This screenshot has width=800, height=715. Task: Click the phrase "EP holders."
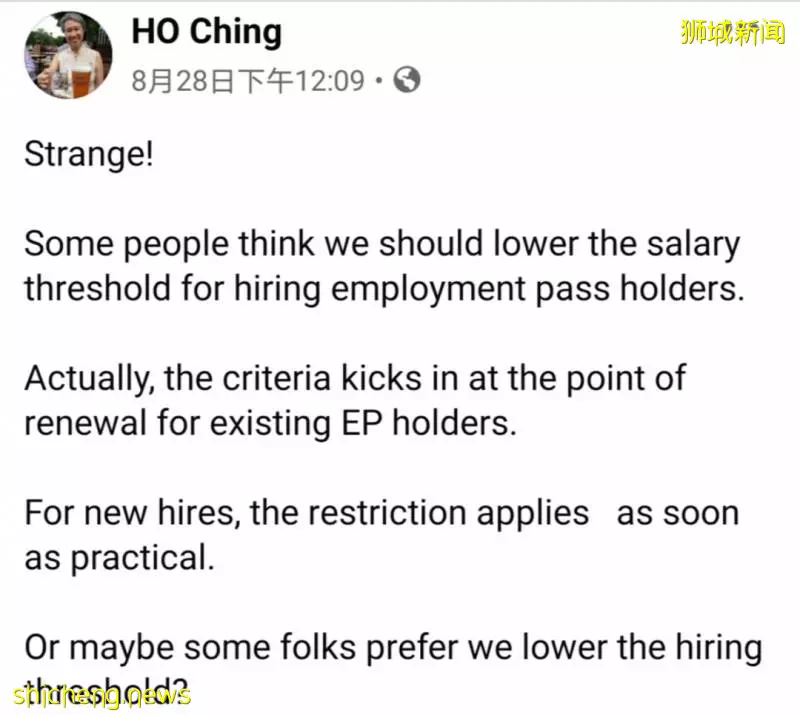(429, 423)
